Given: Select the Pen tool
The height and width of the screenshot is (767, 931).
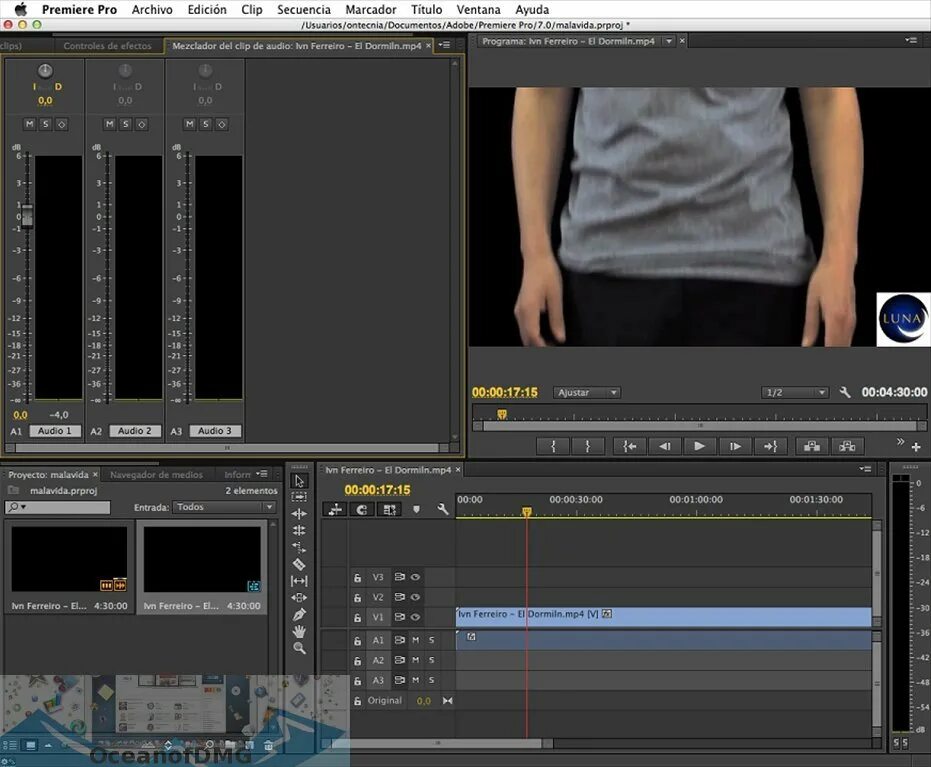Looking at the screenshot, I should (299, 614).
